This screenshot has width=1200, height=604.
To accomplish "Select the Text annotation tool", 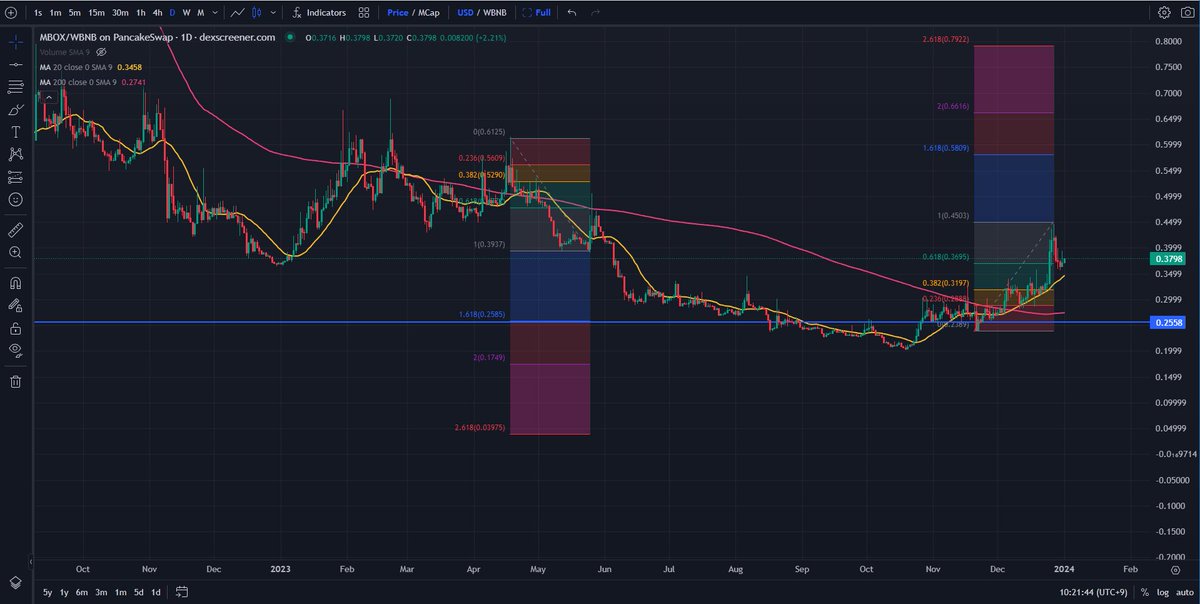I will pos(15,132).
